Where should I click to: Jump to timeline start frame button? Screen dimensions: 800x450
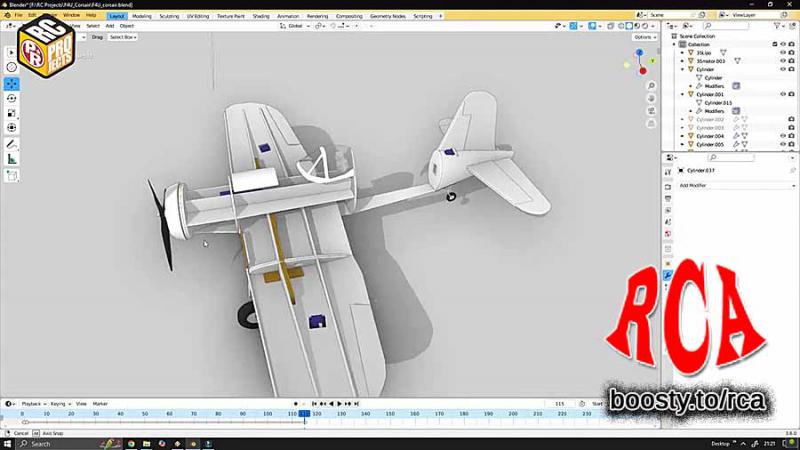coord(314,404)
